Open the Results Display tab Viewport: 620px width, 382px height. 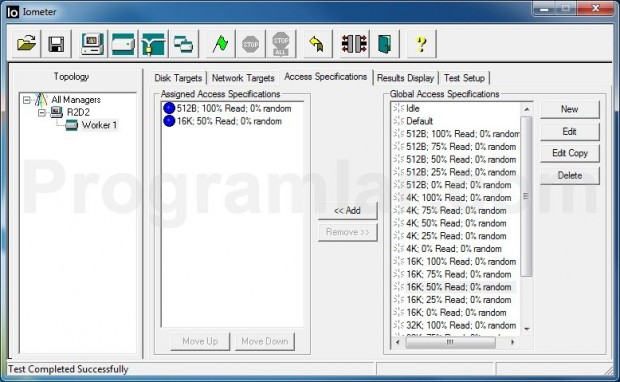[x=406, y=78]
